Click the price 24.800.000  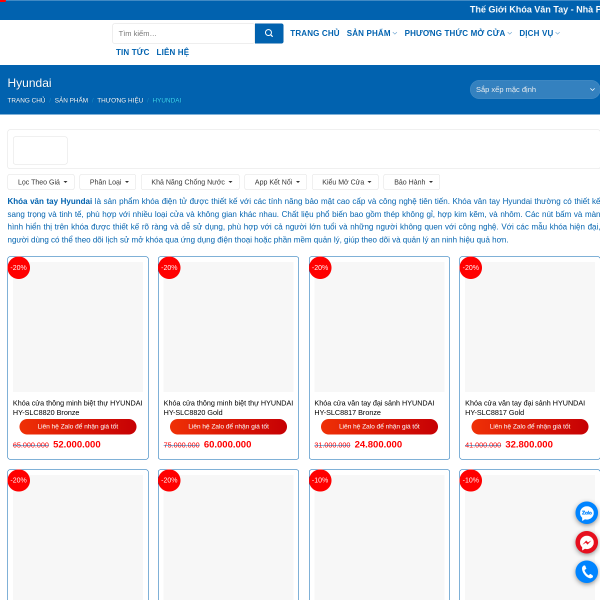click(x=378, y=444)
